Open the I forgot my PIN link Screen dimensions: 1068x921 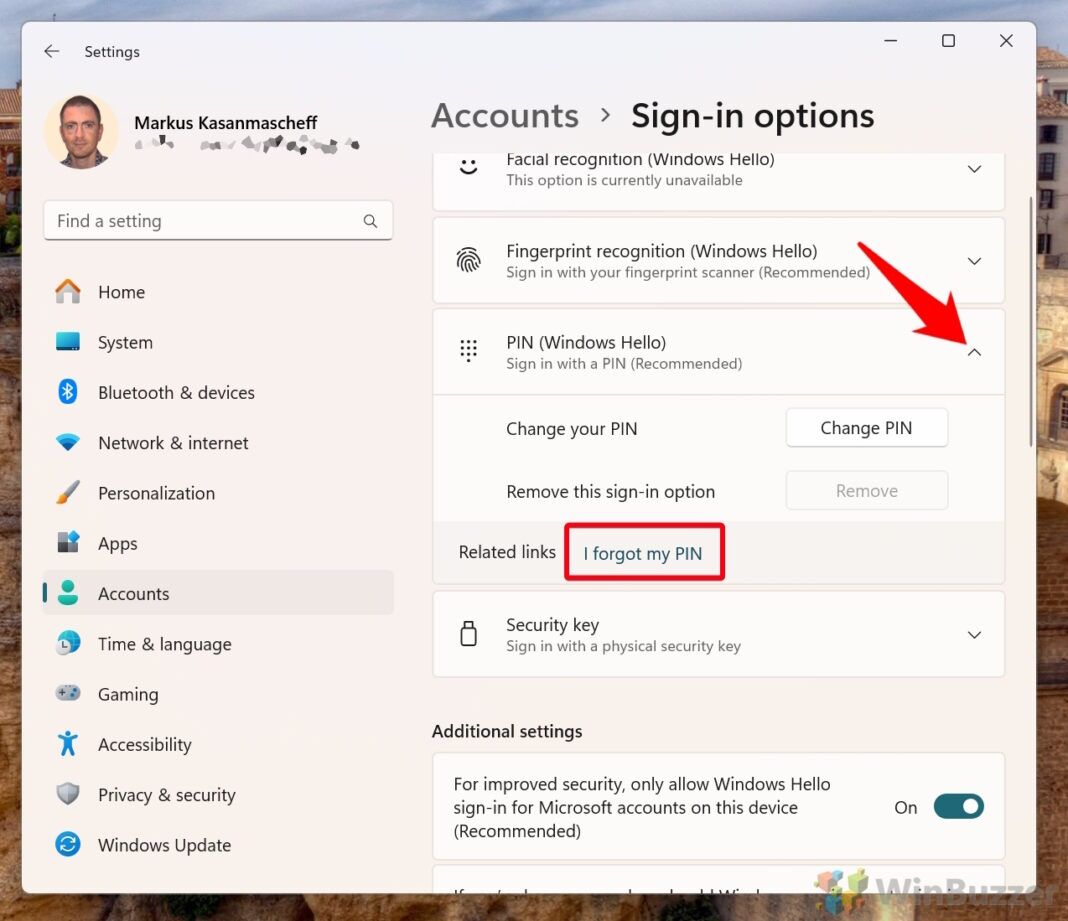point(642,553)
